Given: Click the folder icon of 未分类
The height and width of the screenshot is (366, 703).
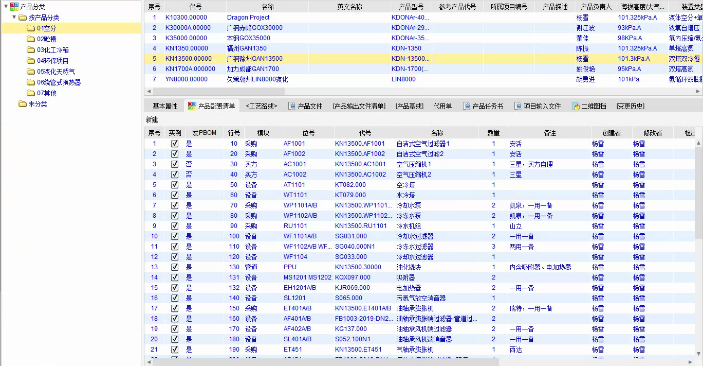Looking at the screenshot, I should (22, 104).
